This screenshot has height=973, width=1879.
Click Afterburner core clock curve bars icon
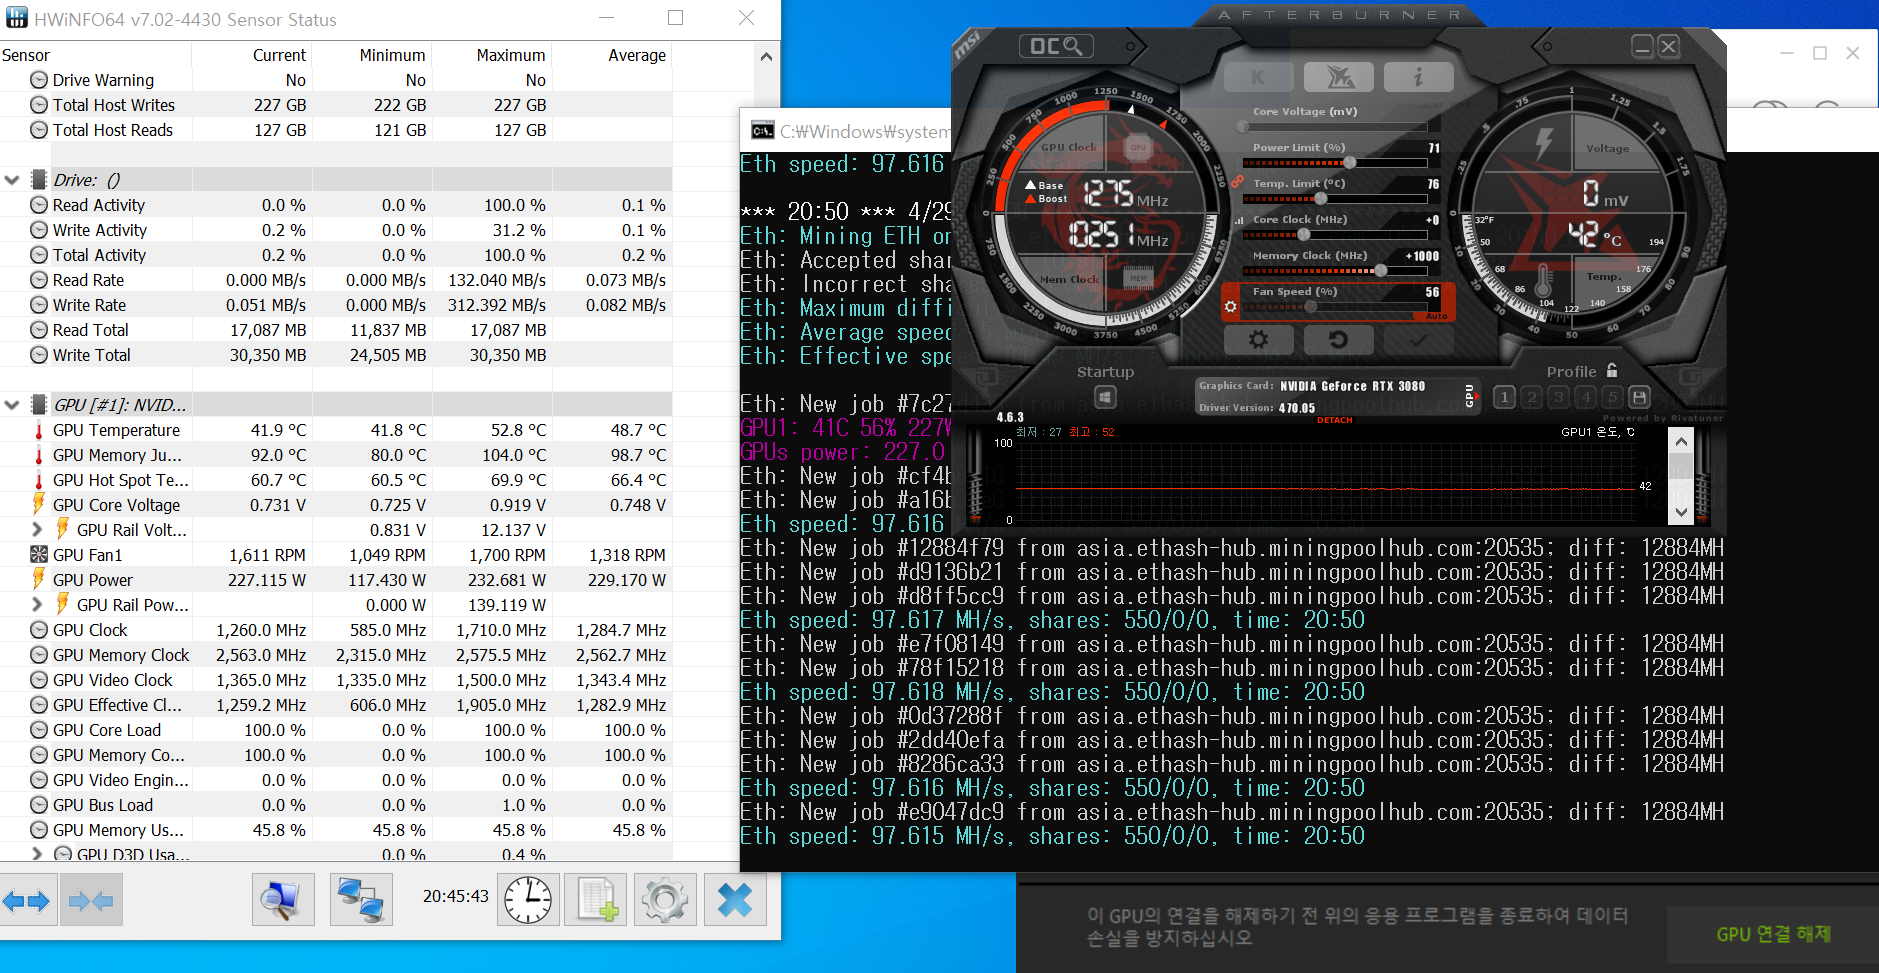coord(1240,220)
